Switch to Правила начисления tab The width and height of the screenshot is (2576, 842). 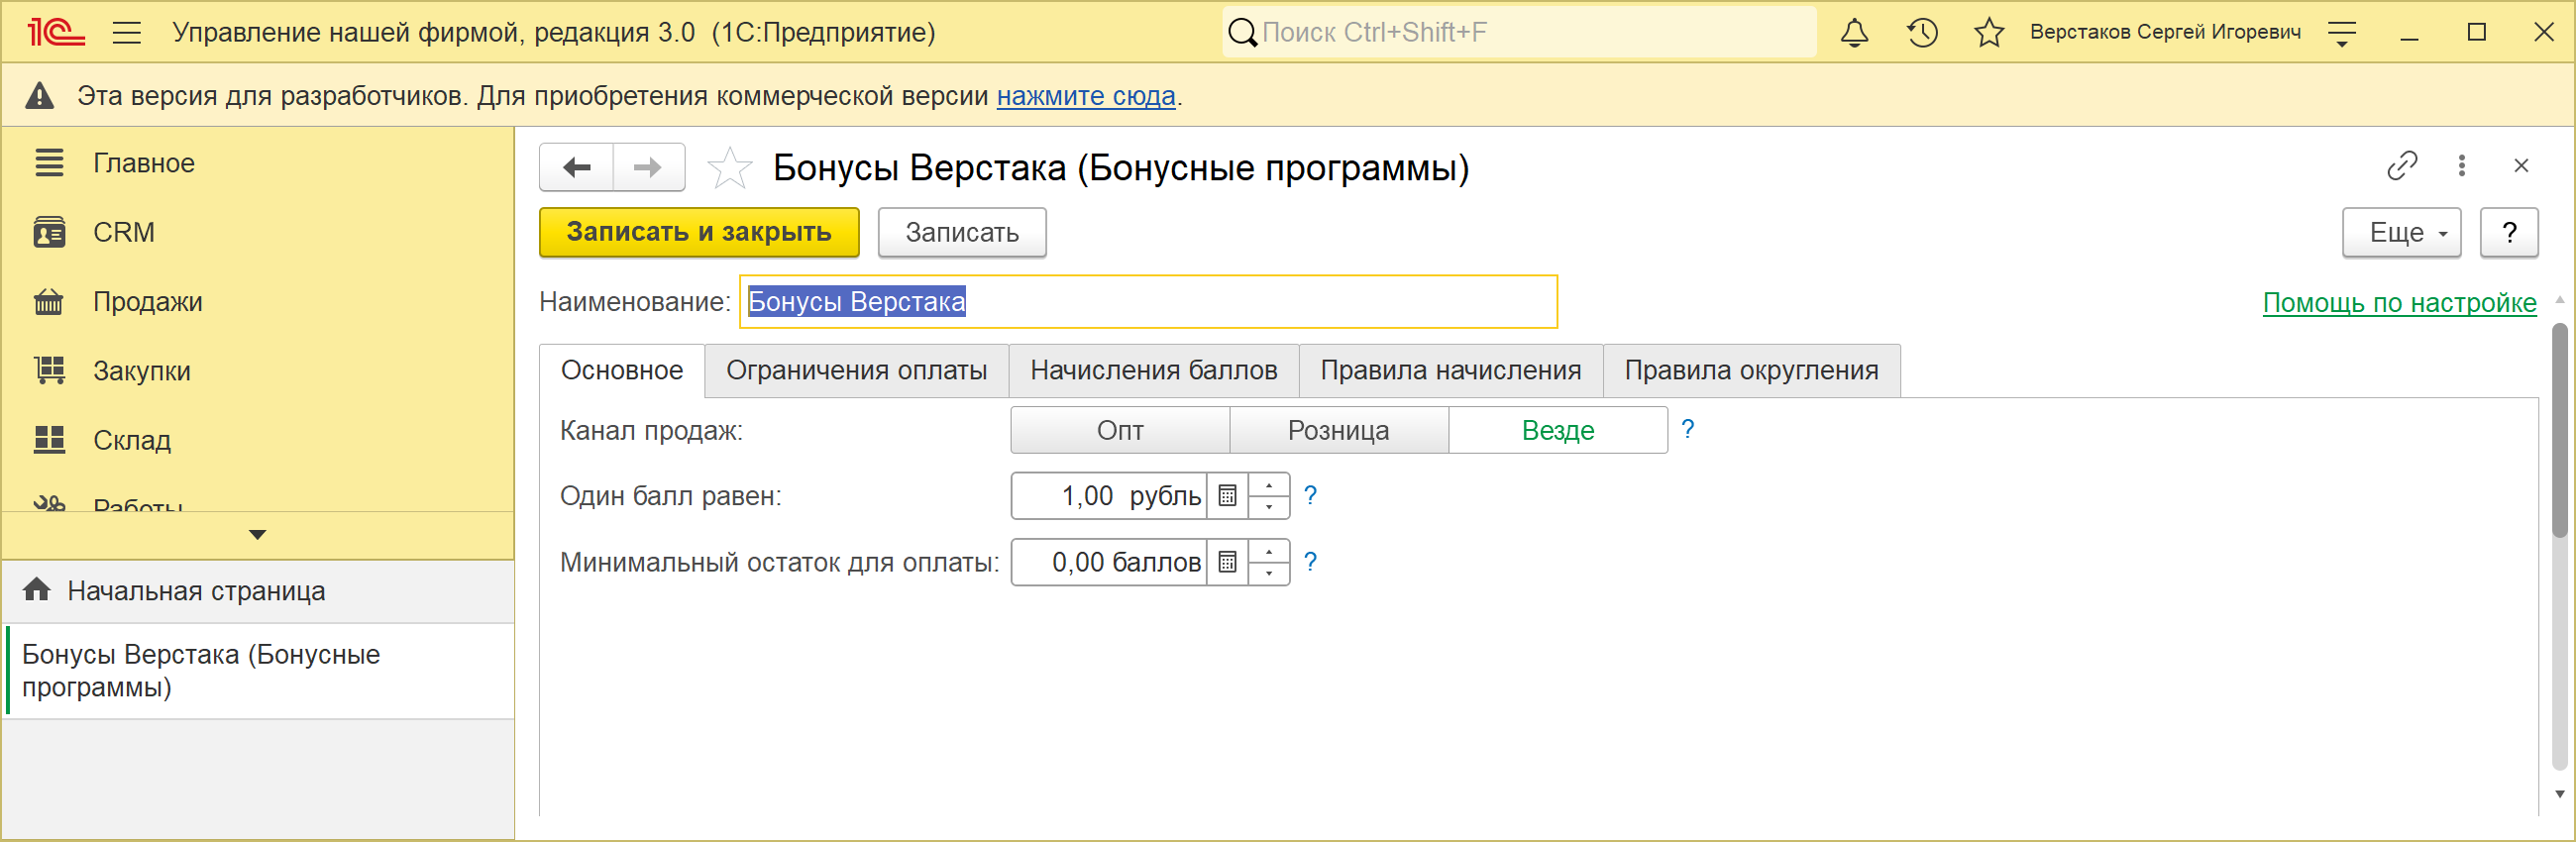point(1450,370)
